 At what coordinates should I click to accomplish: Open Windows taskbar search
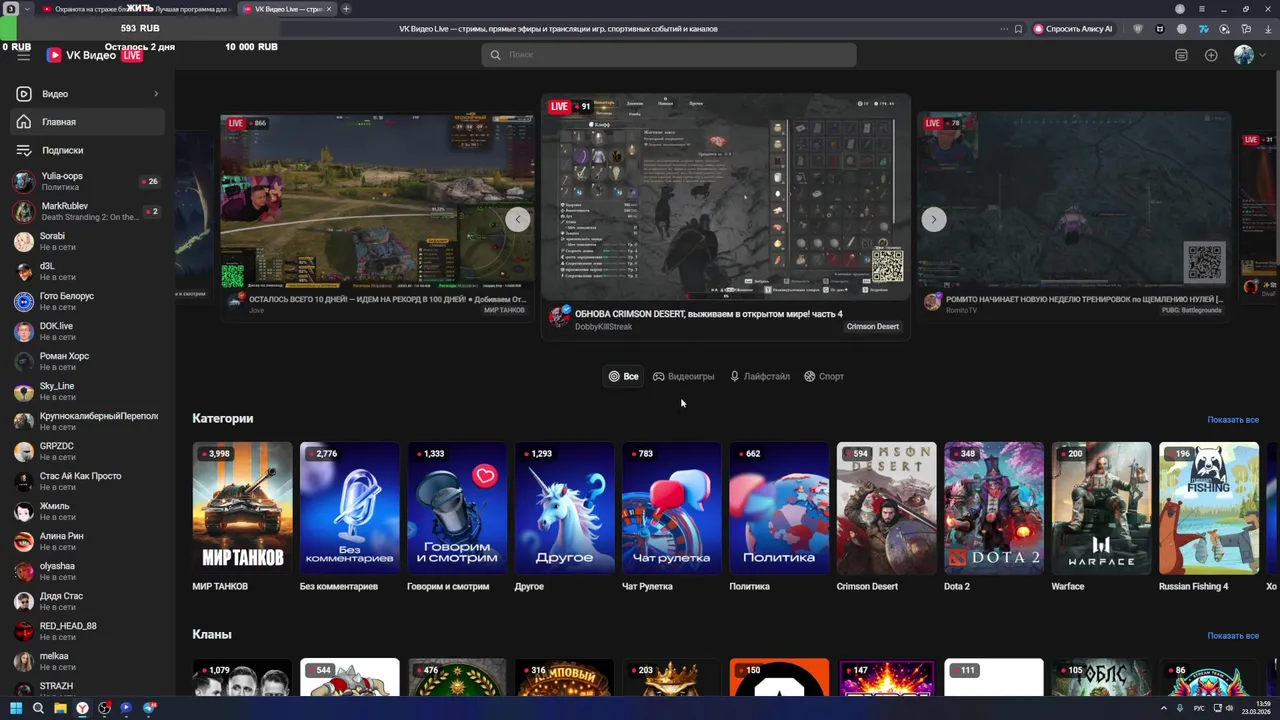38,708
